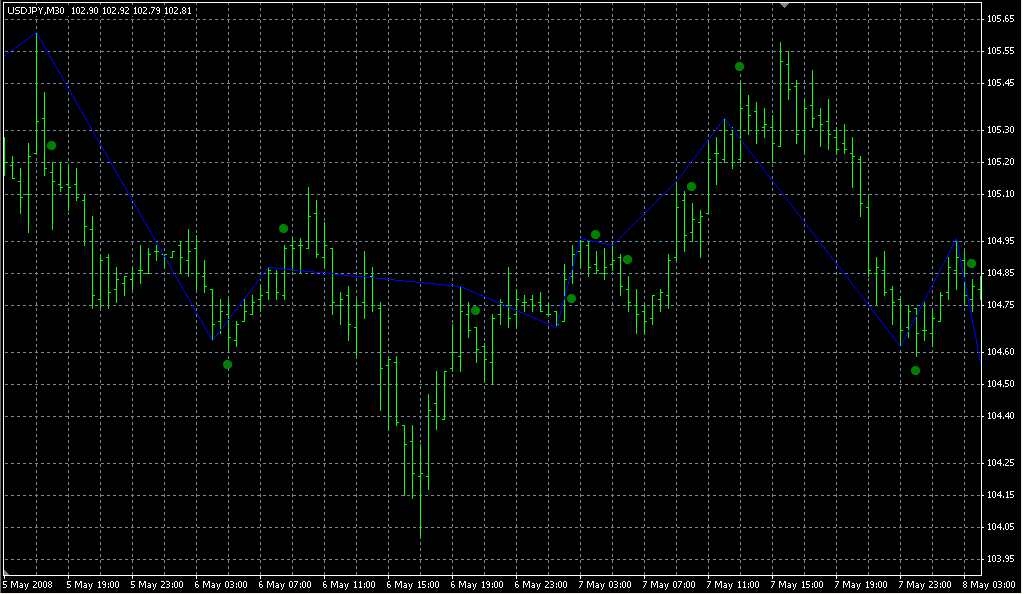The image size is (1024, 594).
Task: Click the 8 May 03:00 time label
Action: (990, 584)
